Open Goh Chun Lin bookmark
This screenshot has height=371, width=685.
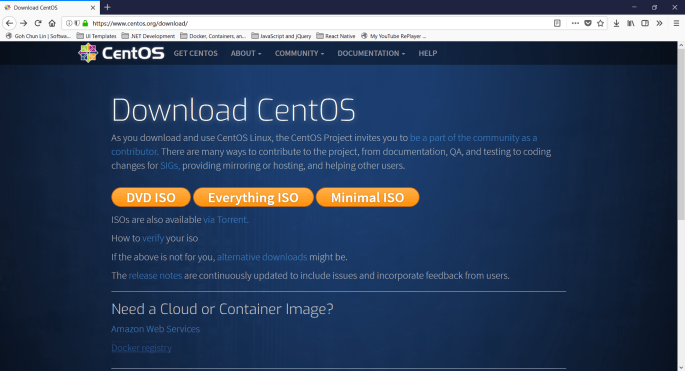pos(38,36)
